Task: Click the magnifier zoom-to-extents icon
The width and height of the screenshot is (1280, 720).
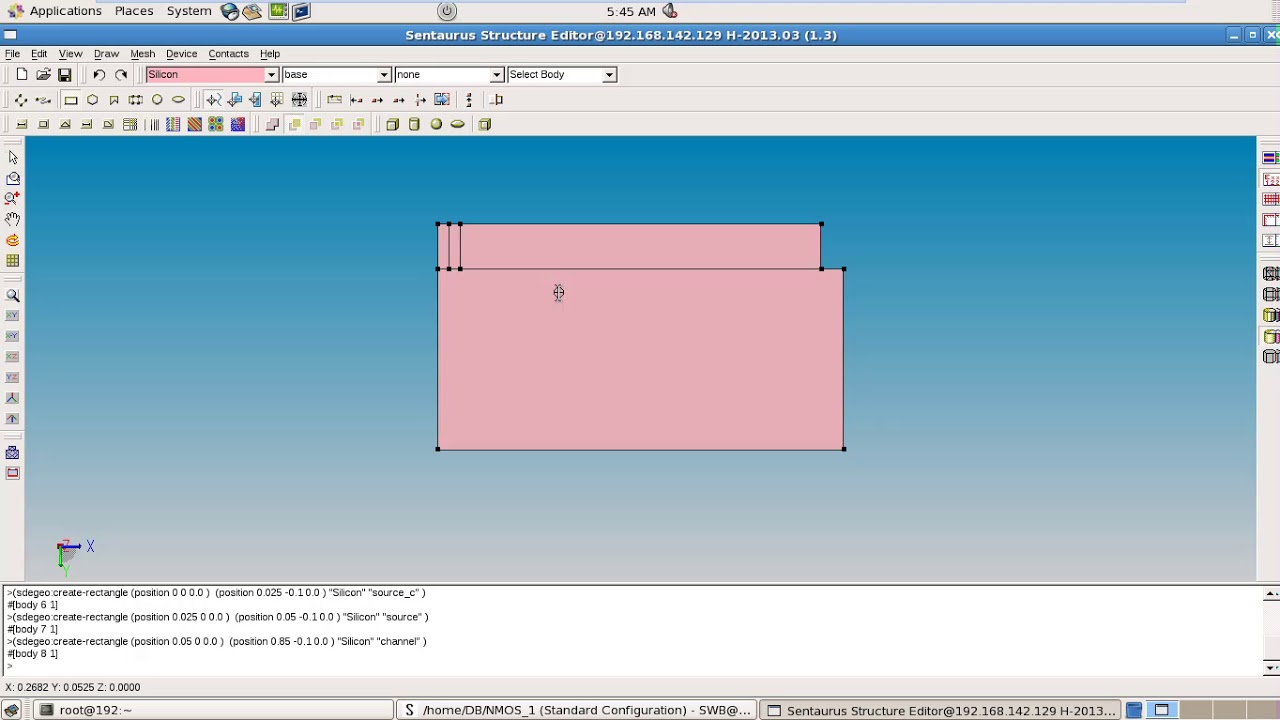Action: (x=13, y=295)
